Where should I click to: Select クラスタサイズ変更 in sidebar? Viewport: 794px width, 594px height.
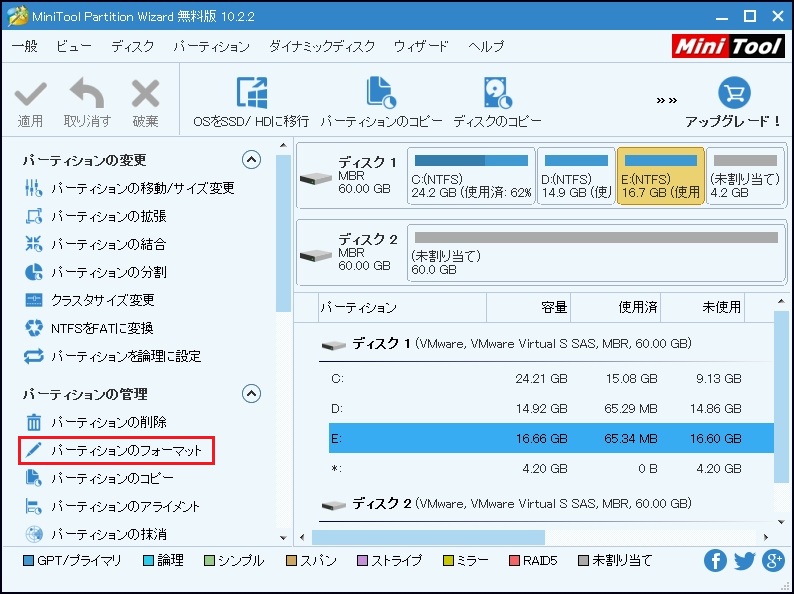click(89, 300)
